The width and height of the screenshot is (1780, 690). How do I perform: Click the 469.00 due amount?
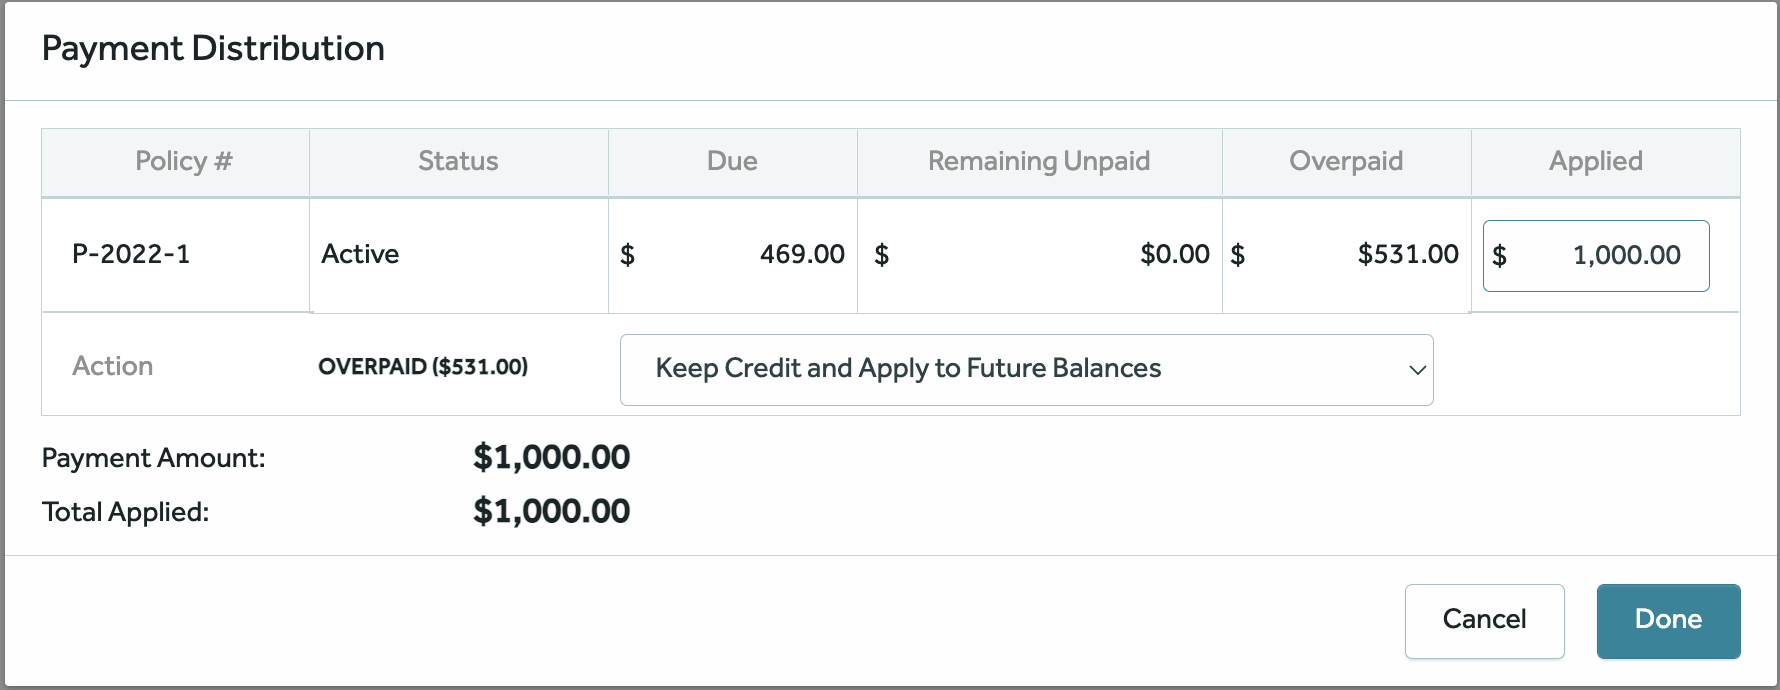[802, 254]
